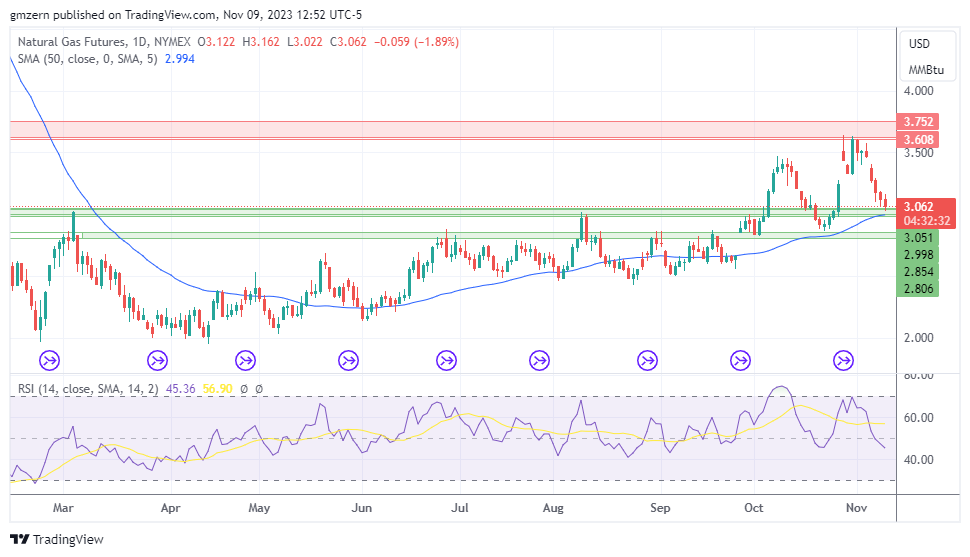Click the published-on TradingView.com caption
This screenshot has height=557, width=970.
pos(186,14)
